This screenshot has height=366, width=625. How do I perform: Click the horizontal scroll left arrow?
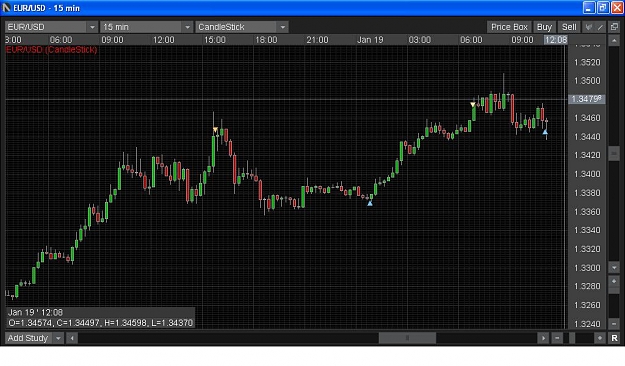point(72,338)
